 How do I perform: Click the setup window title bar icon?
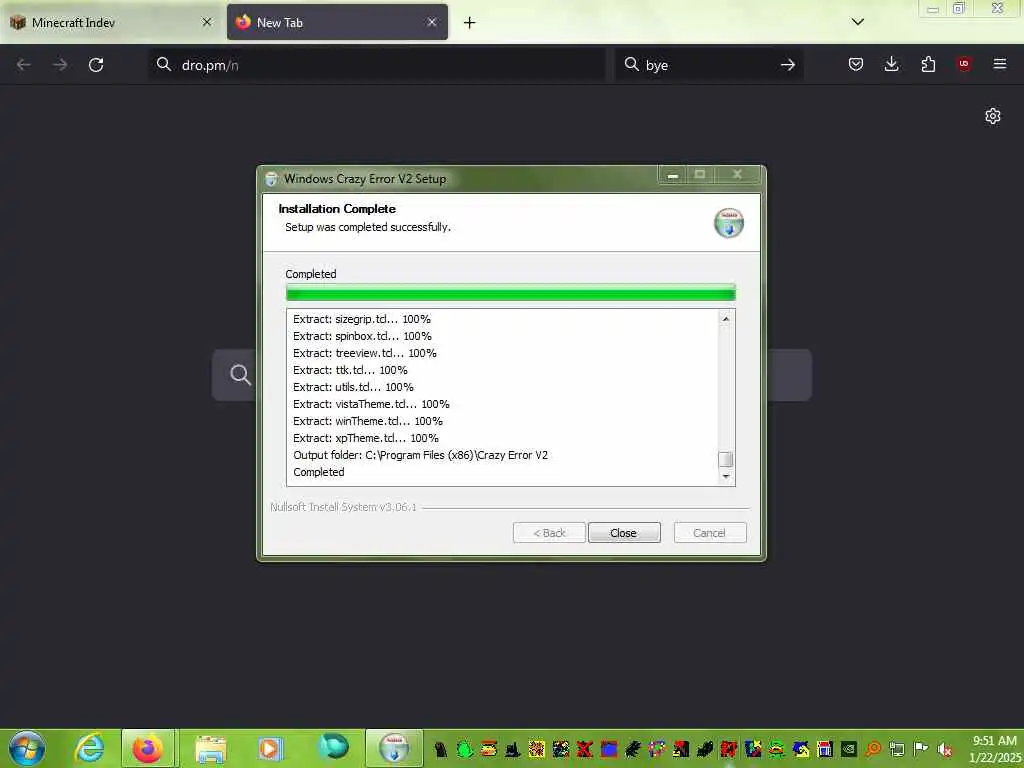click(x=271, y=179)
